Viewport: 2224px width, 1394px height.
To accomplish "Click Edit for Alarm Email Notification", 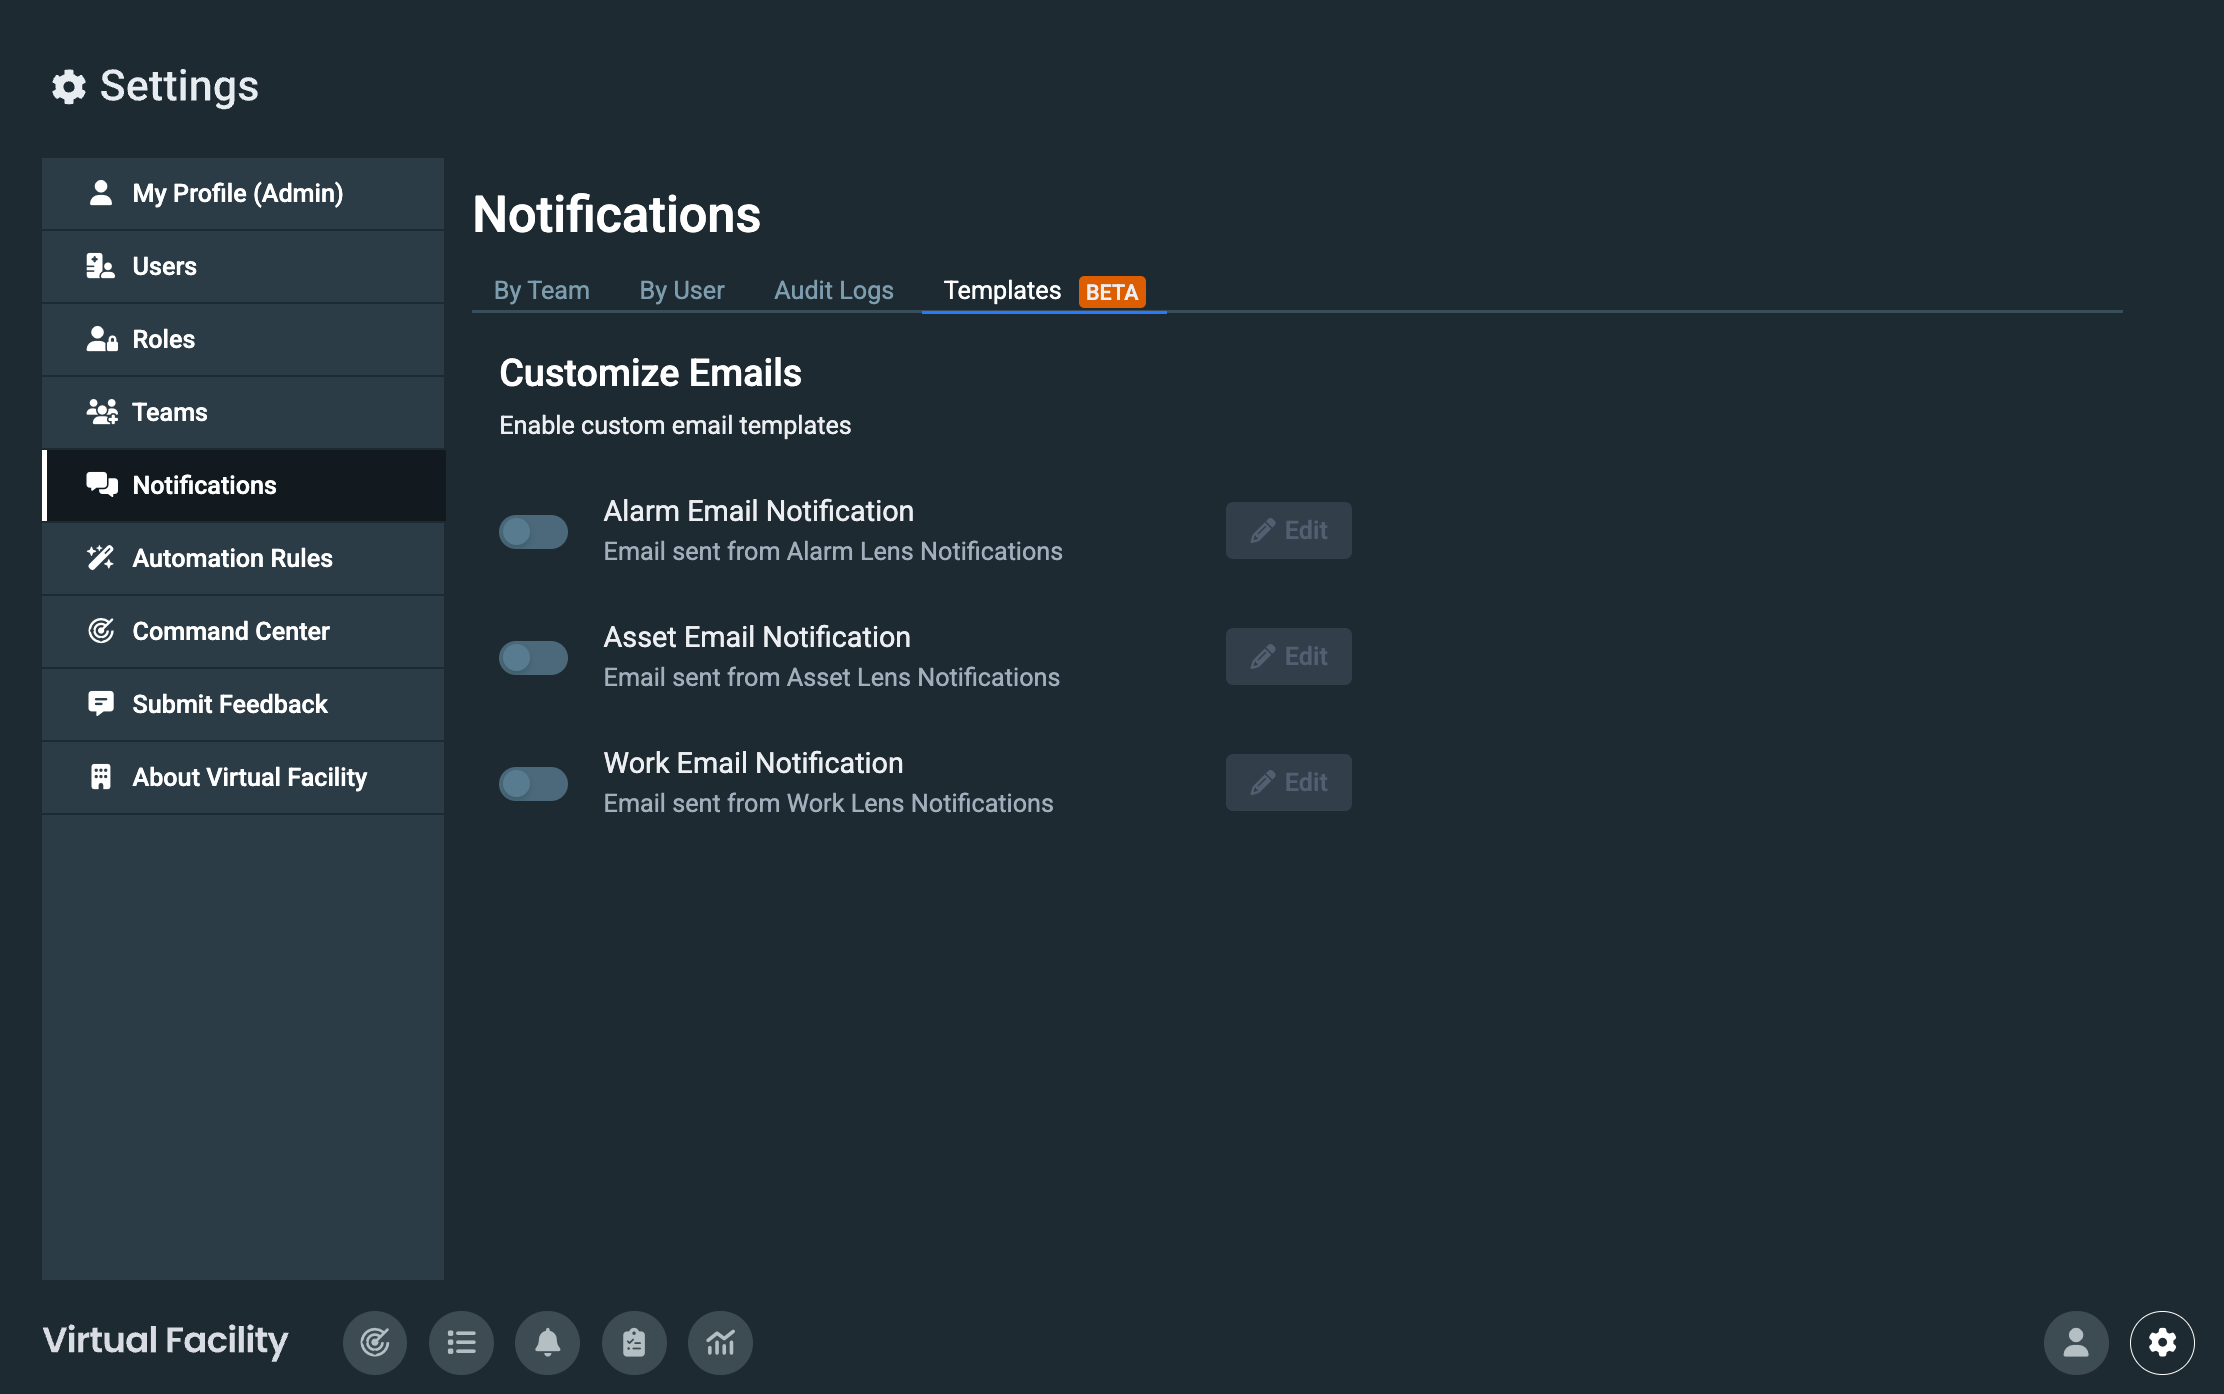I will point(1288,530).
